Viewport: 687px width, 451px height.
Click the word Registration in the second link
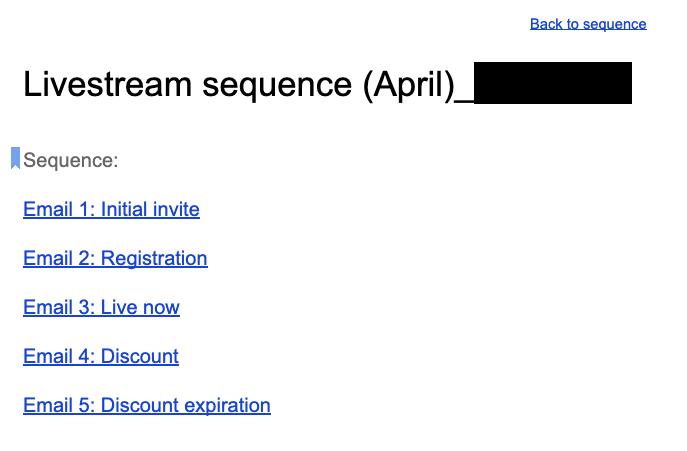pos(154,258)
